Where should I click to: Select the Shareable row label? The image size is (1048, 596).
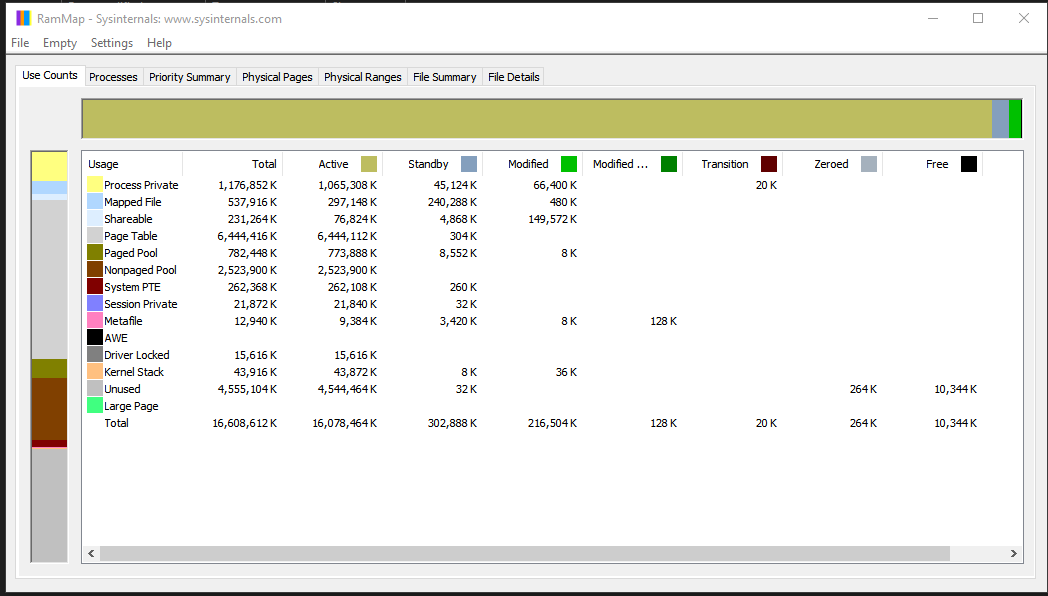pos(128,219)
